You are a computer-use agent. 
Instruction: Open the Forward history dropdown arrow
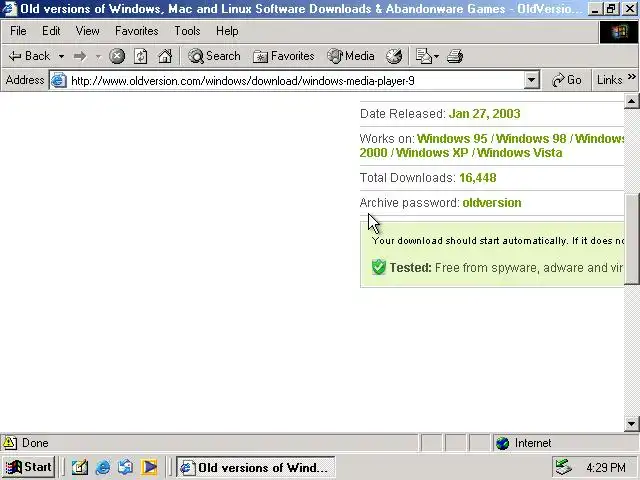point(98,56)
